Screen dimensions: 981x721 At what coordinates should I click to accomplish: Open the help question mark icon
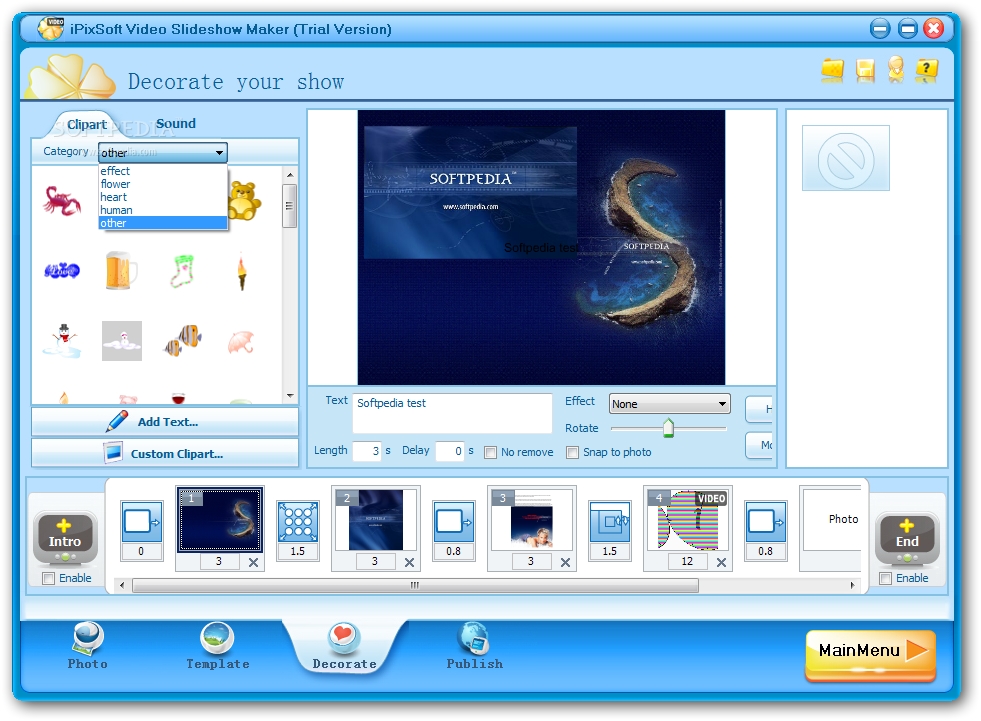927,70
